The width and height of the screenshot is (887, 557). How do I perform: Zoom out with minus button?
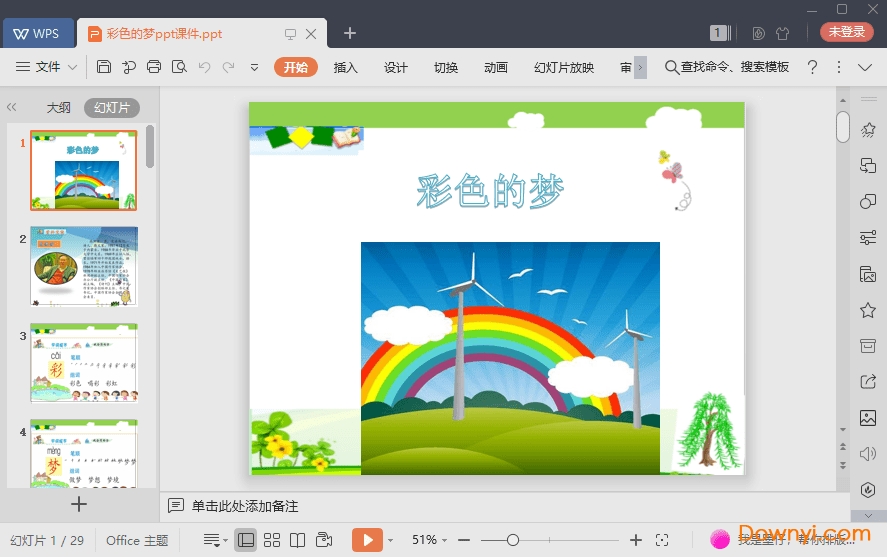[464, 541]
